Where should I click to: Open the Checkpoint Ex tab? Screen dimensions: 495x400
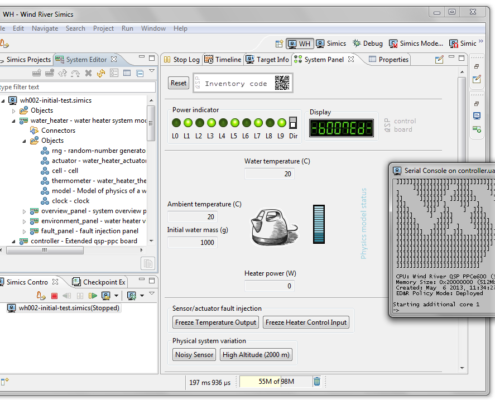point(99,282)
